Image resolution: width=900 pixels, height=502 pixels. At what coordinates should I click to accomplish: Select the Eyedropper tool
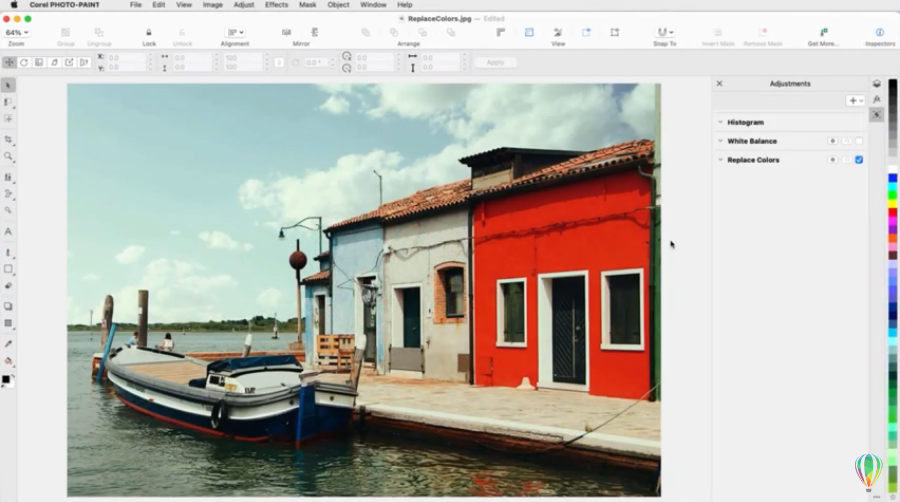(8, 344)
